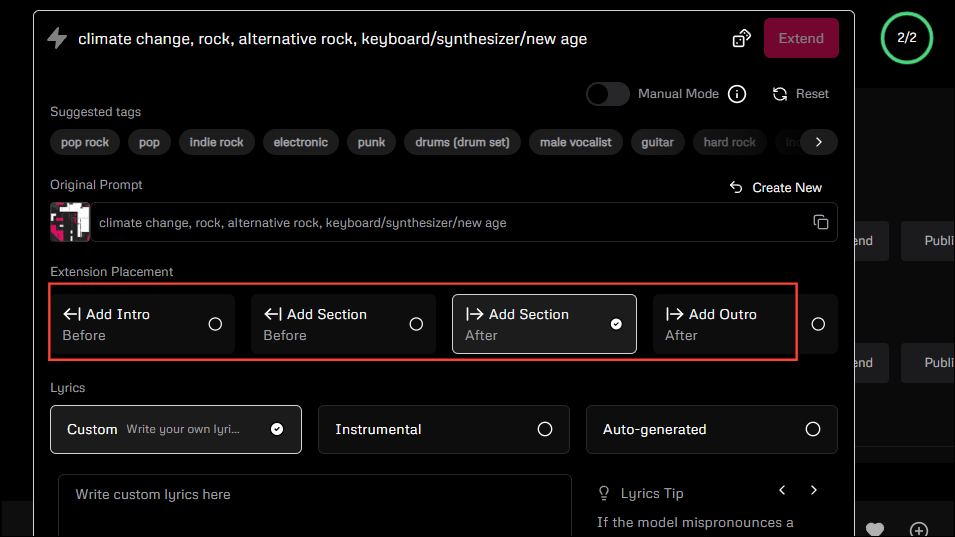Viewport: 955px width, 537px height.
Task: Click the Extend button
Action: point(801,38)
